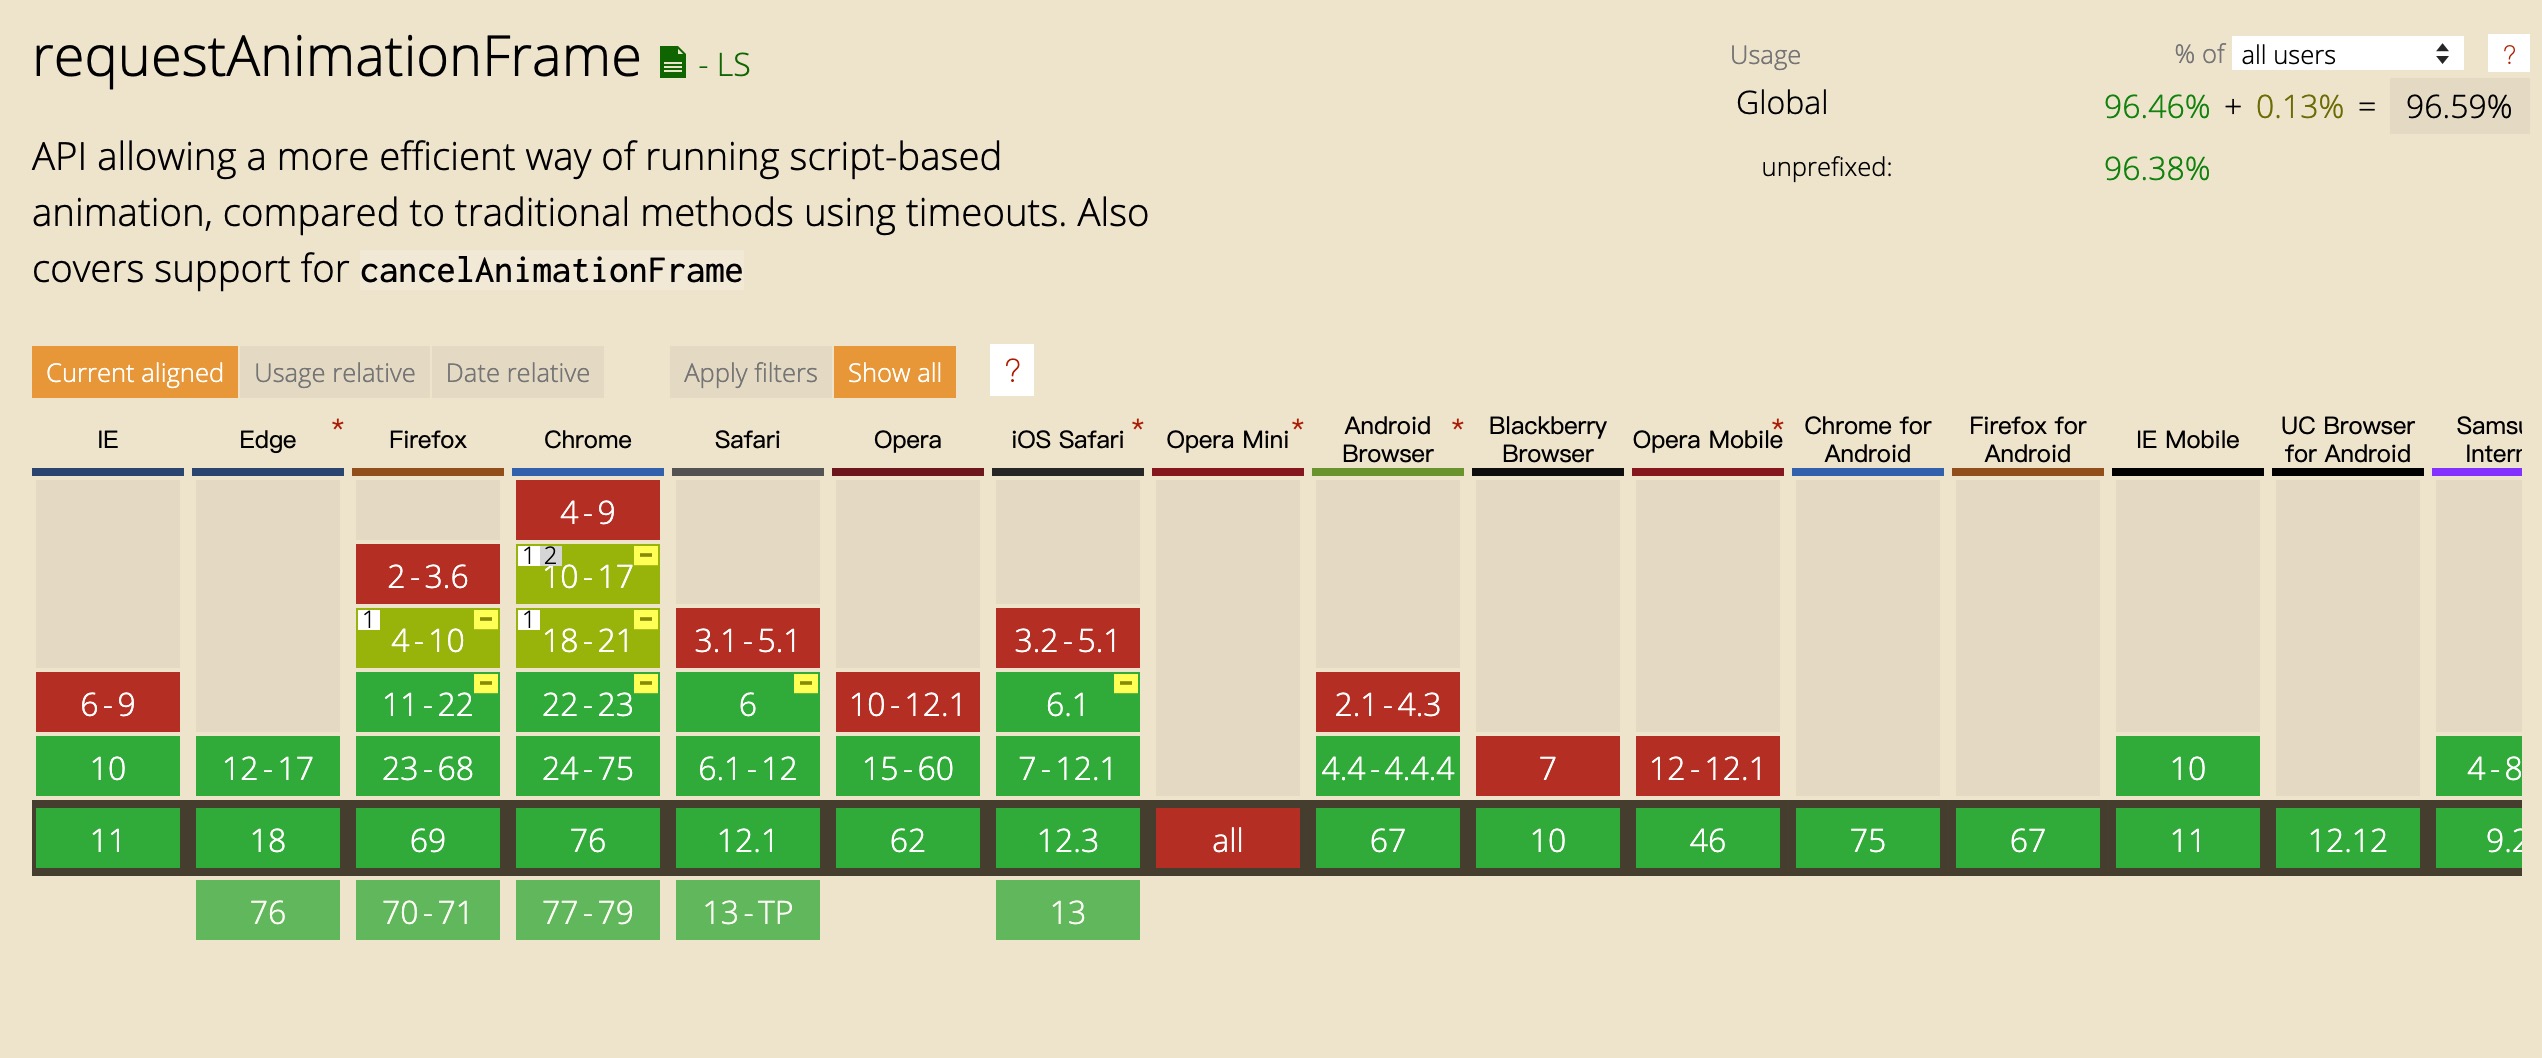Viewport: 2542px width, 1058px height.
Task: Enable Current aligned view mode
Action: tap(135, 372)
